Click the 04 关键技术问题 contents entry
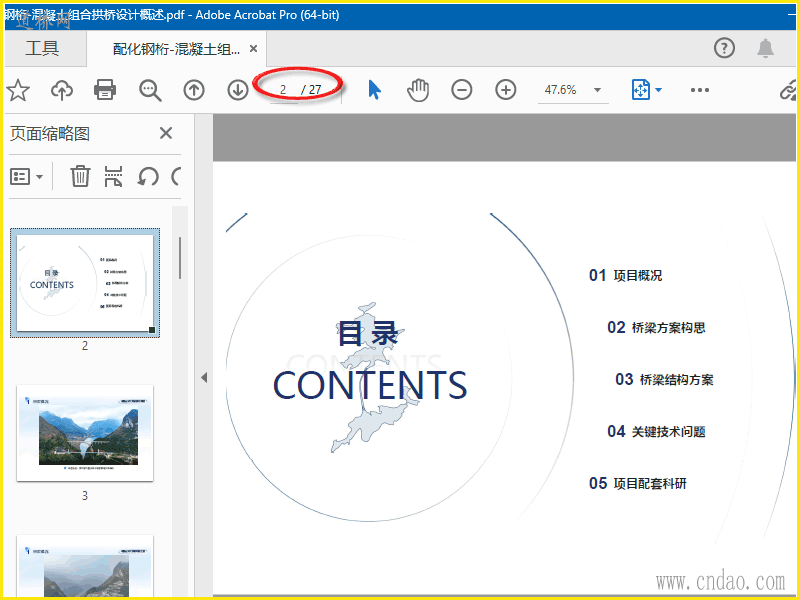The image size is (800, 600). pos(656,432)
